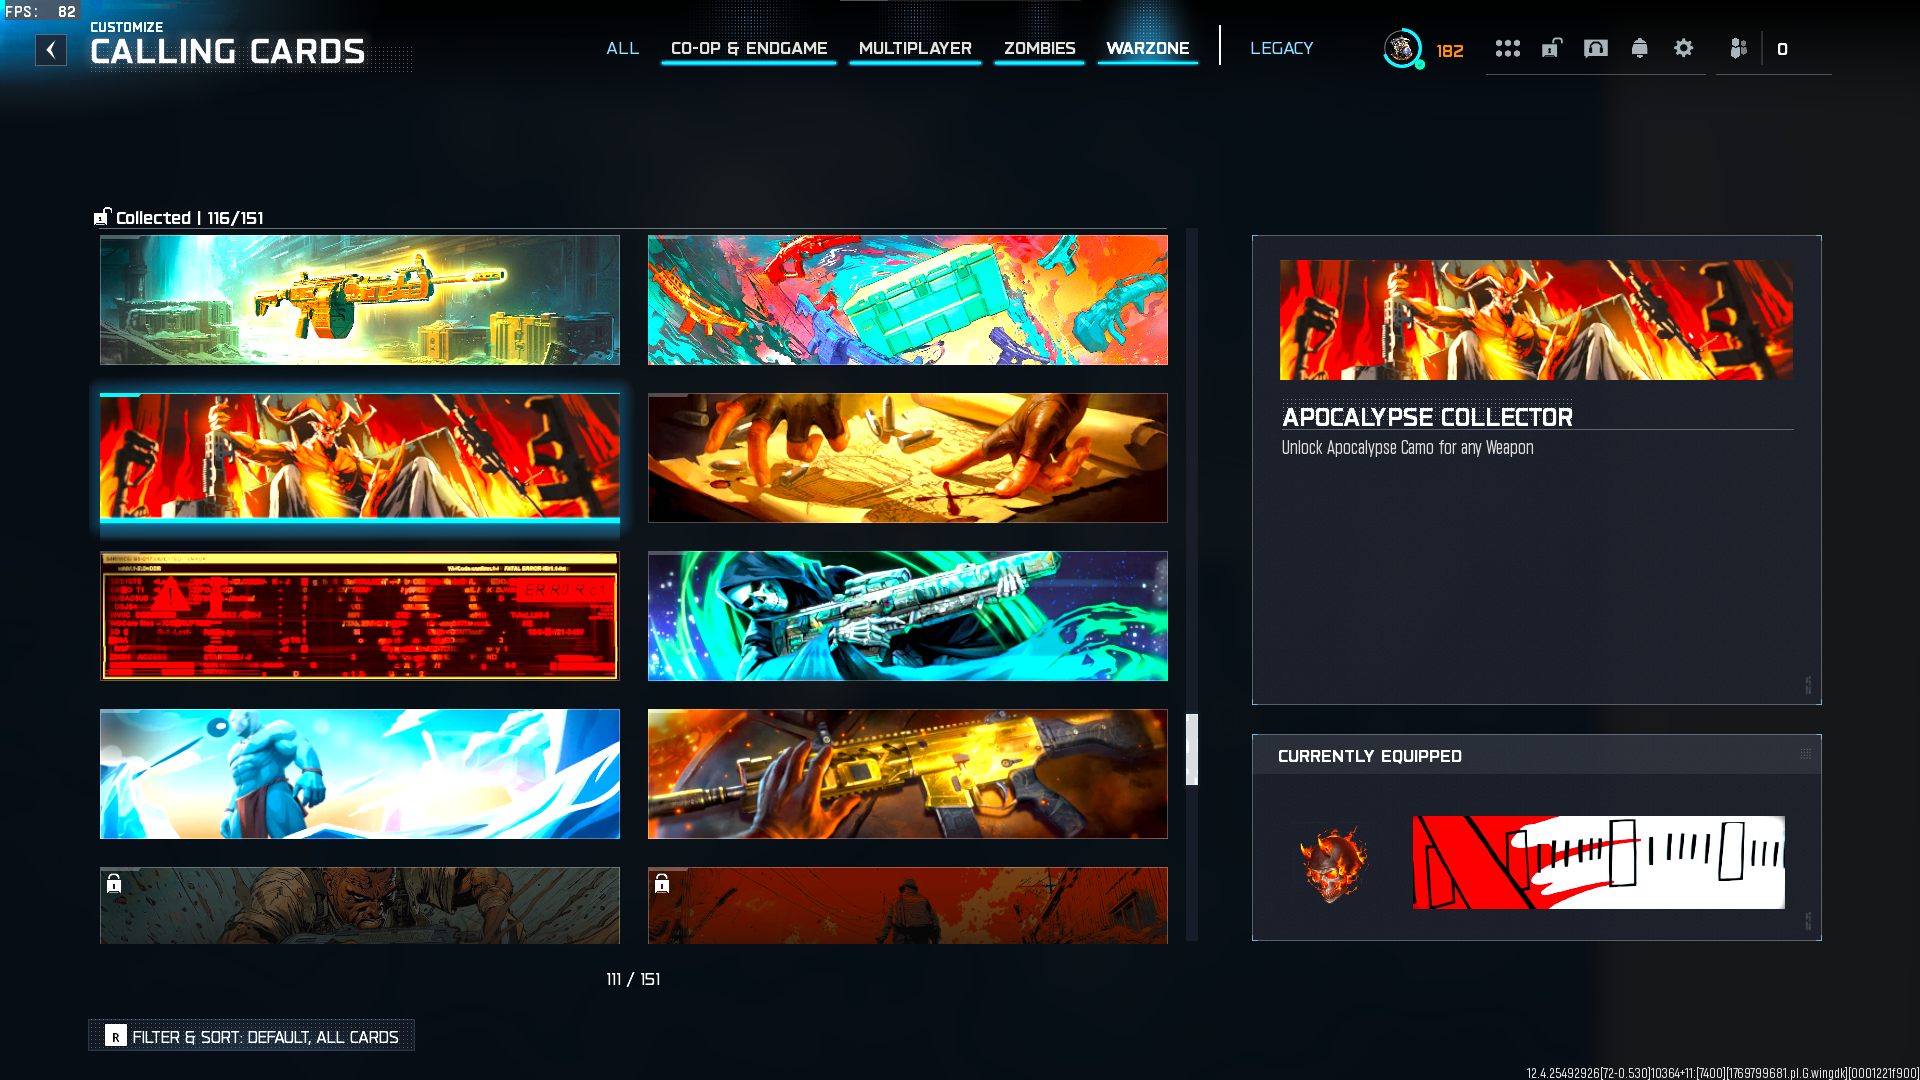Screen dimensions: 1920x1080
Task: Select the Apocalypse Collector demon card in grid
Action: coord(360,458)
